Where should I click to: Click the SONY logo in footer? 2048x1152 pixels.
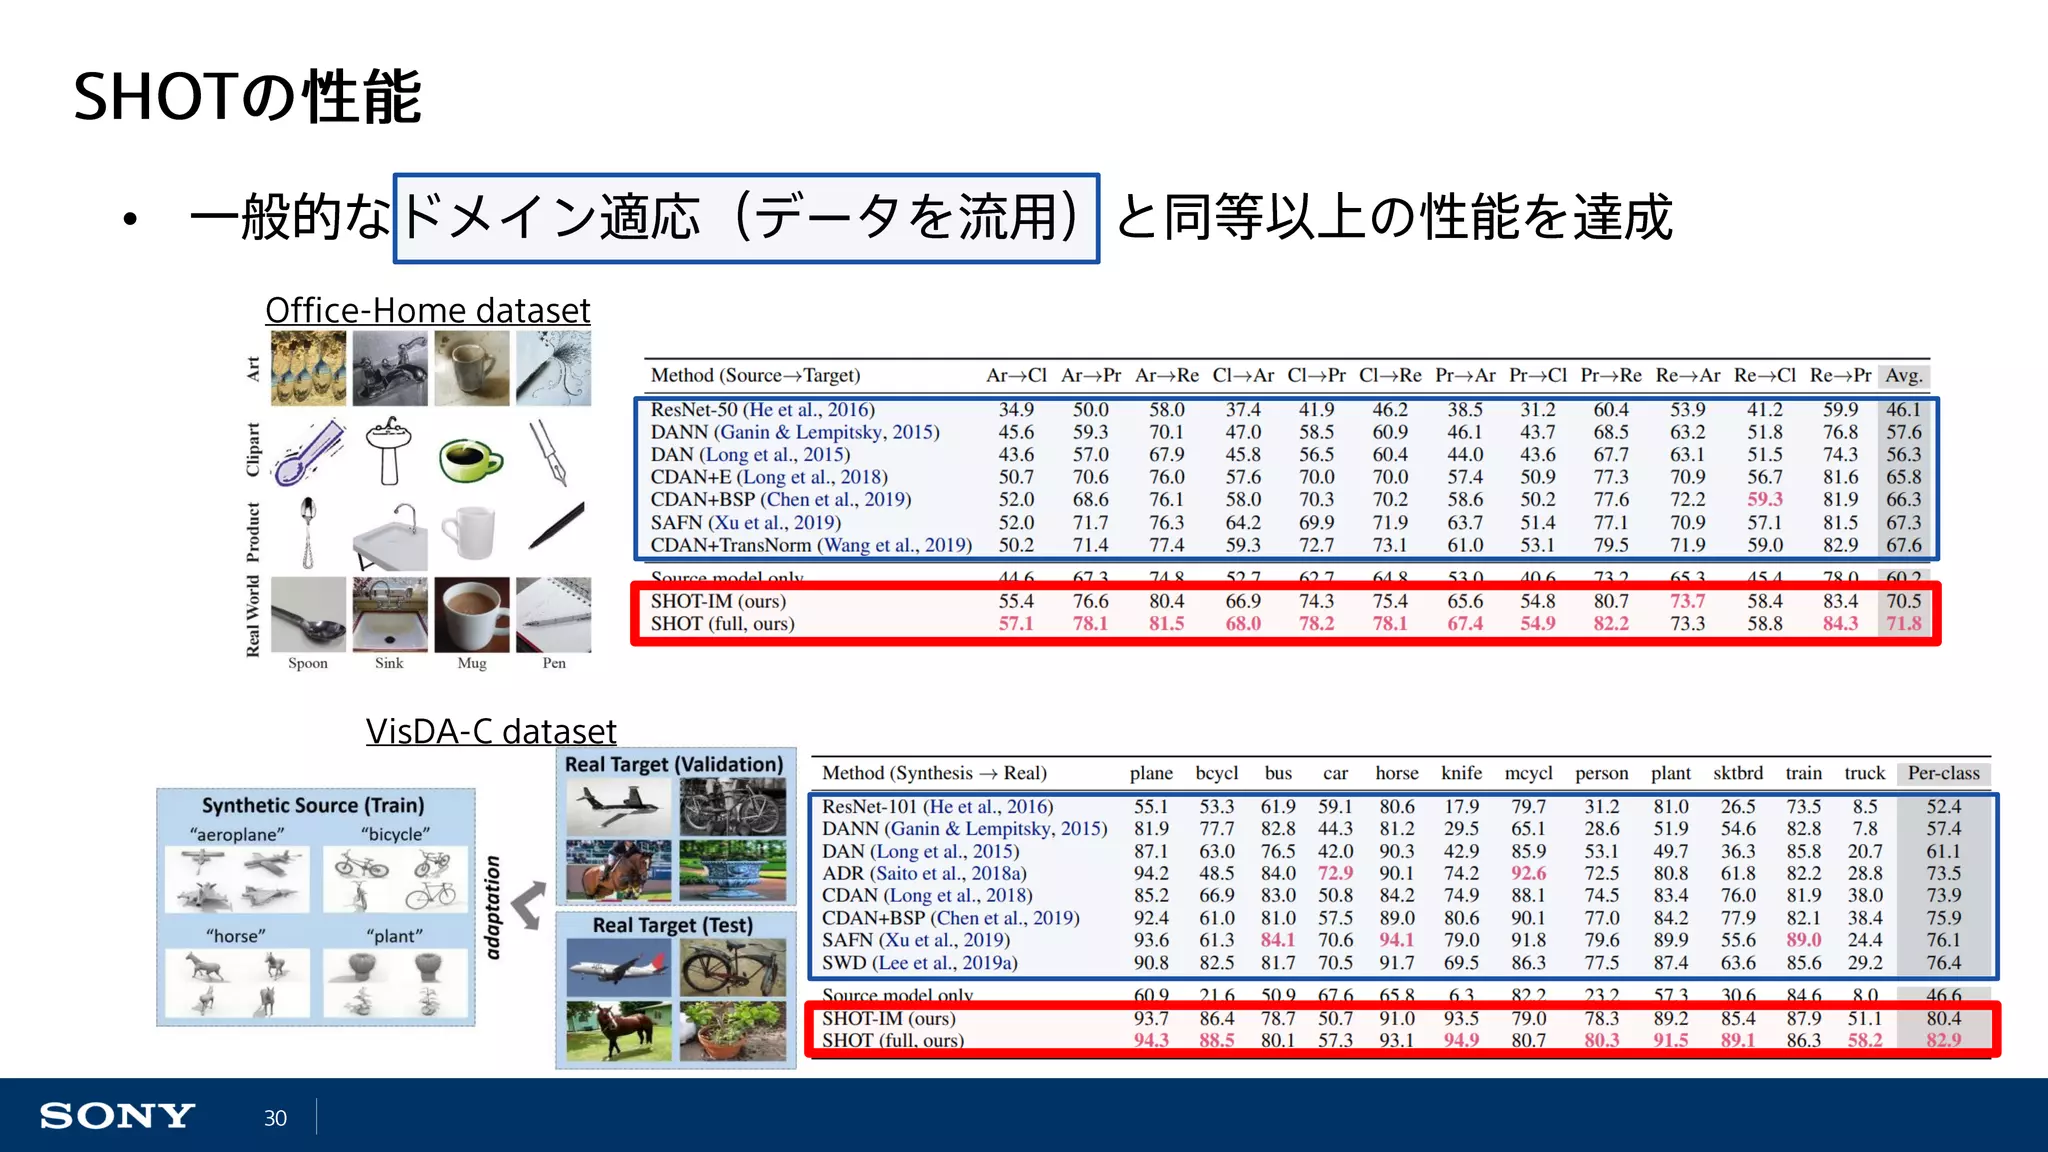coord(117,1116)
